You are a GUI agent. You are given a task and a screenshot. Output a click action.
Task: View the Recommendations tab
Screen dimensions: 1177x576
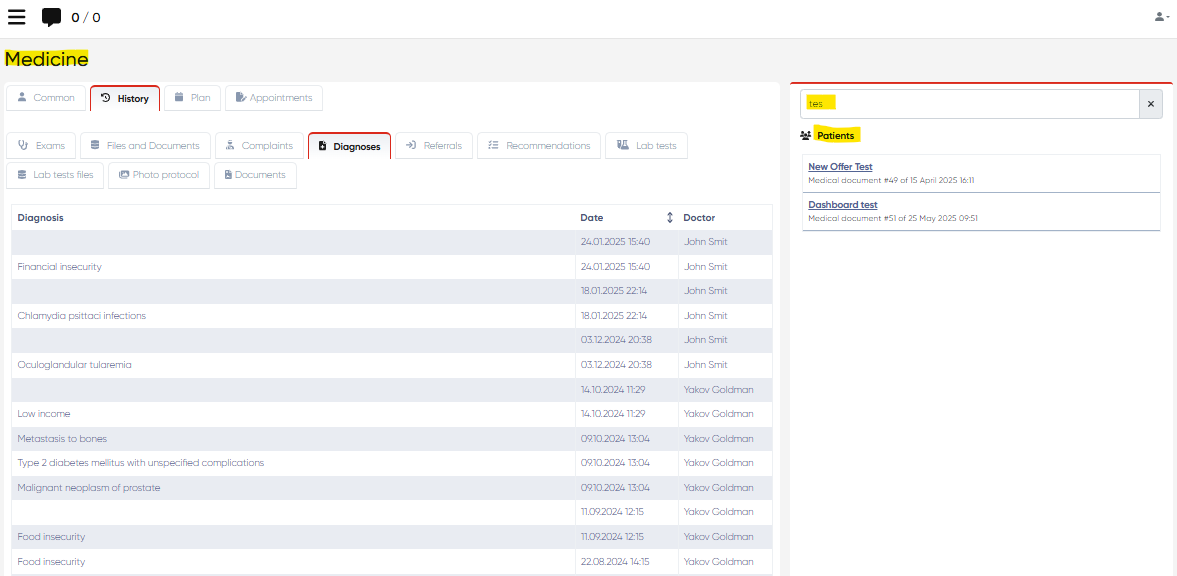click(538, 146)
